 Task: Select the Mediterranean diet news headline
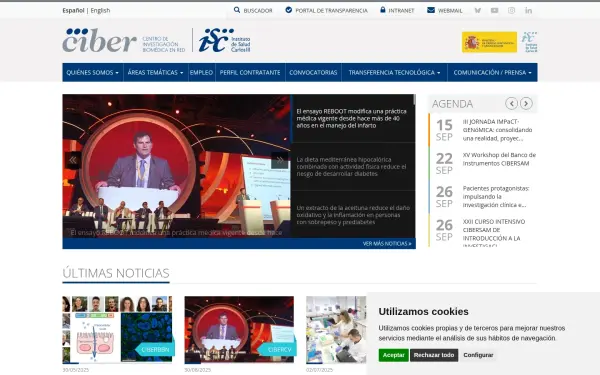click(x=352, y=166)
